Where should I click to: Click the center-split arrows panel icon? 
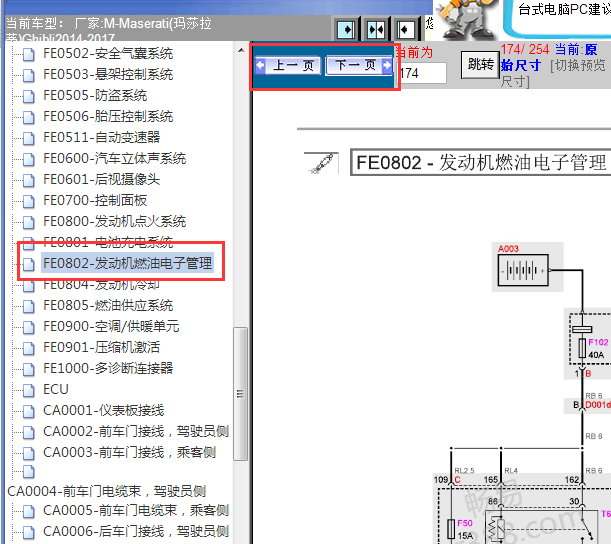pos(376,29)
